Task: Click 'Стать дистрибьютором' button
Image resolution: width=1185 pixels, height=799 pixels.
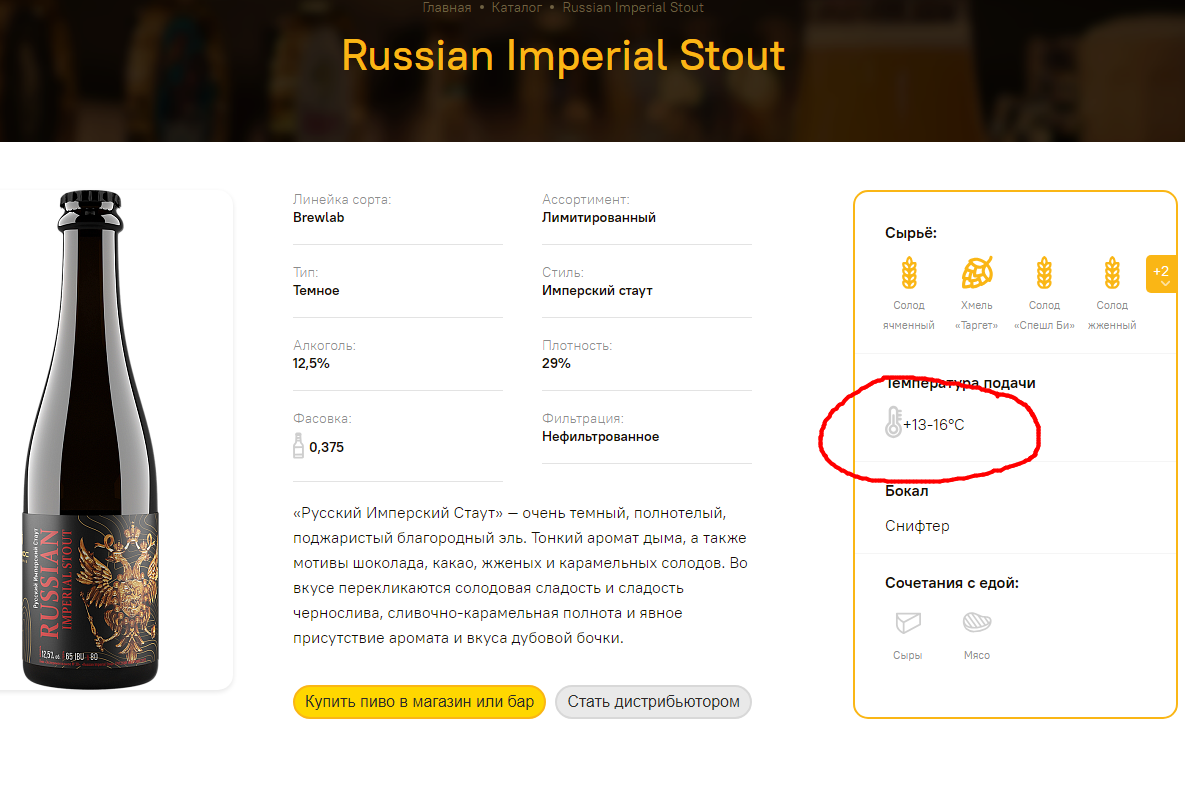Action: coord(654,701)
